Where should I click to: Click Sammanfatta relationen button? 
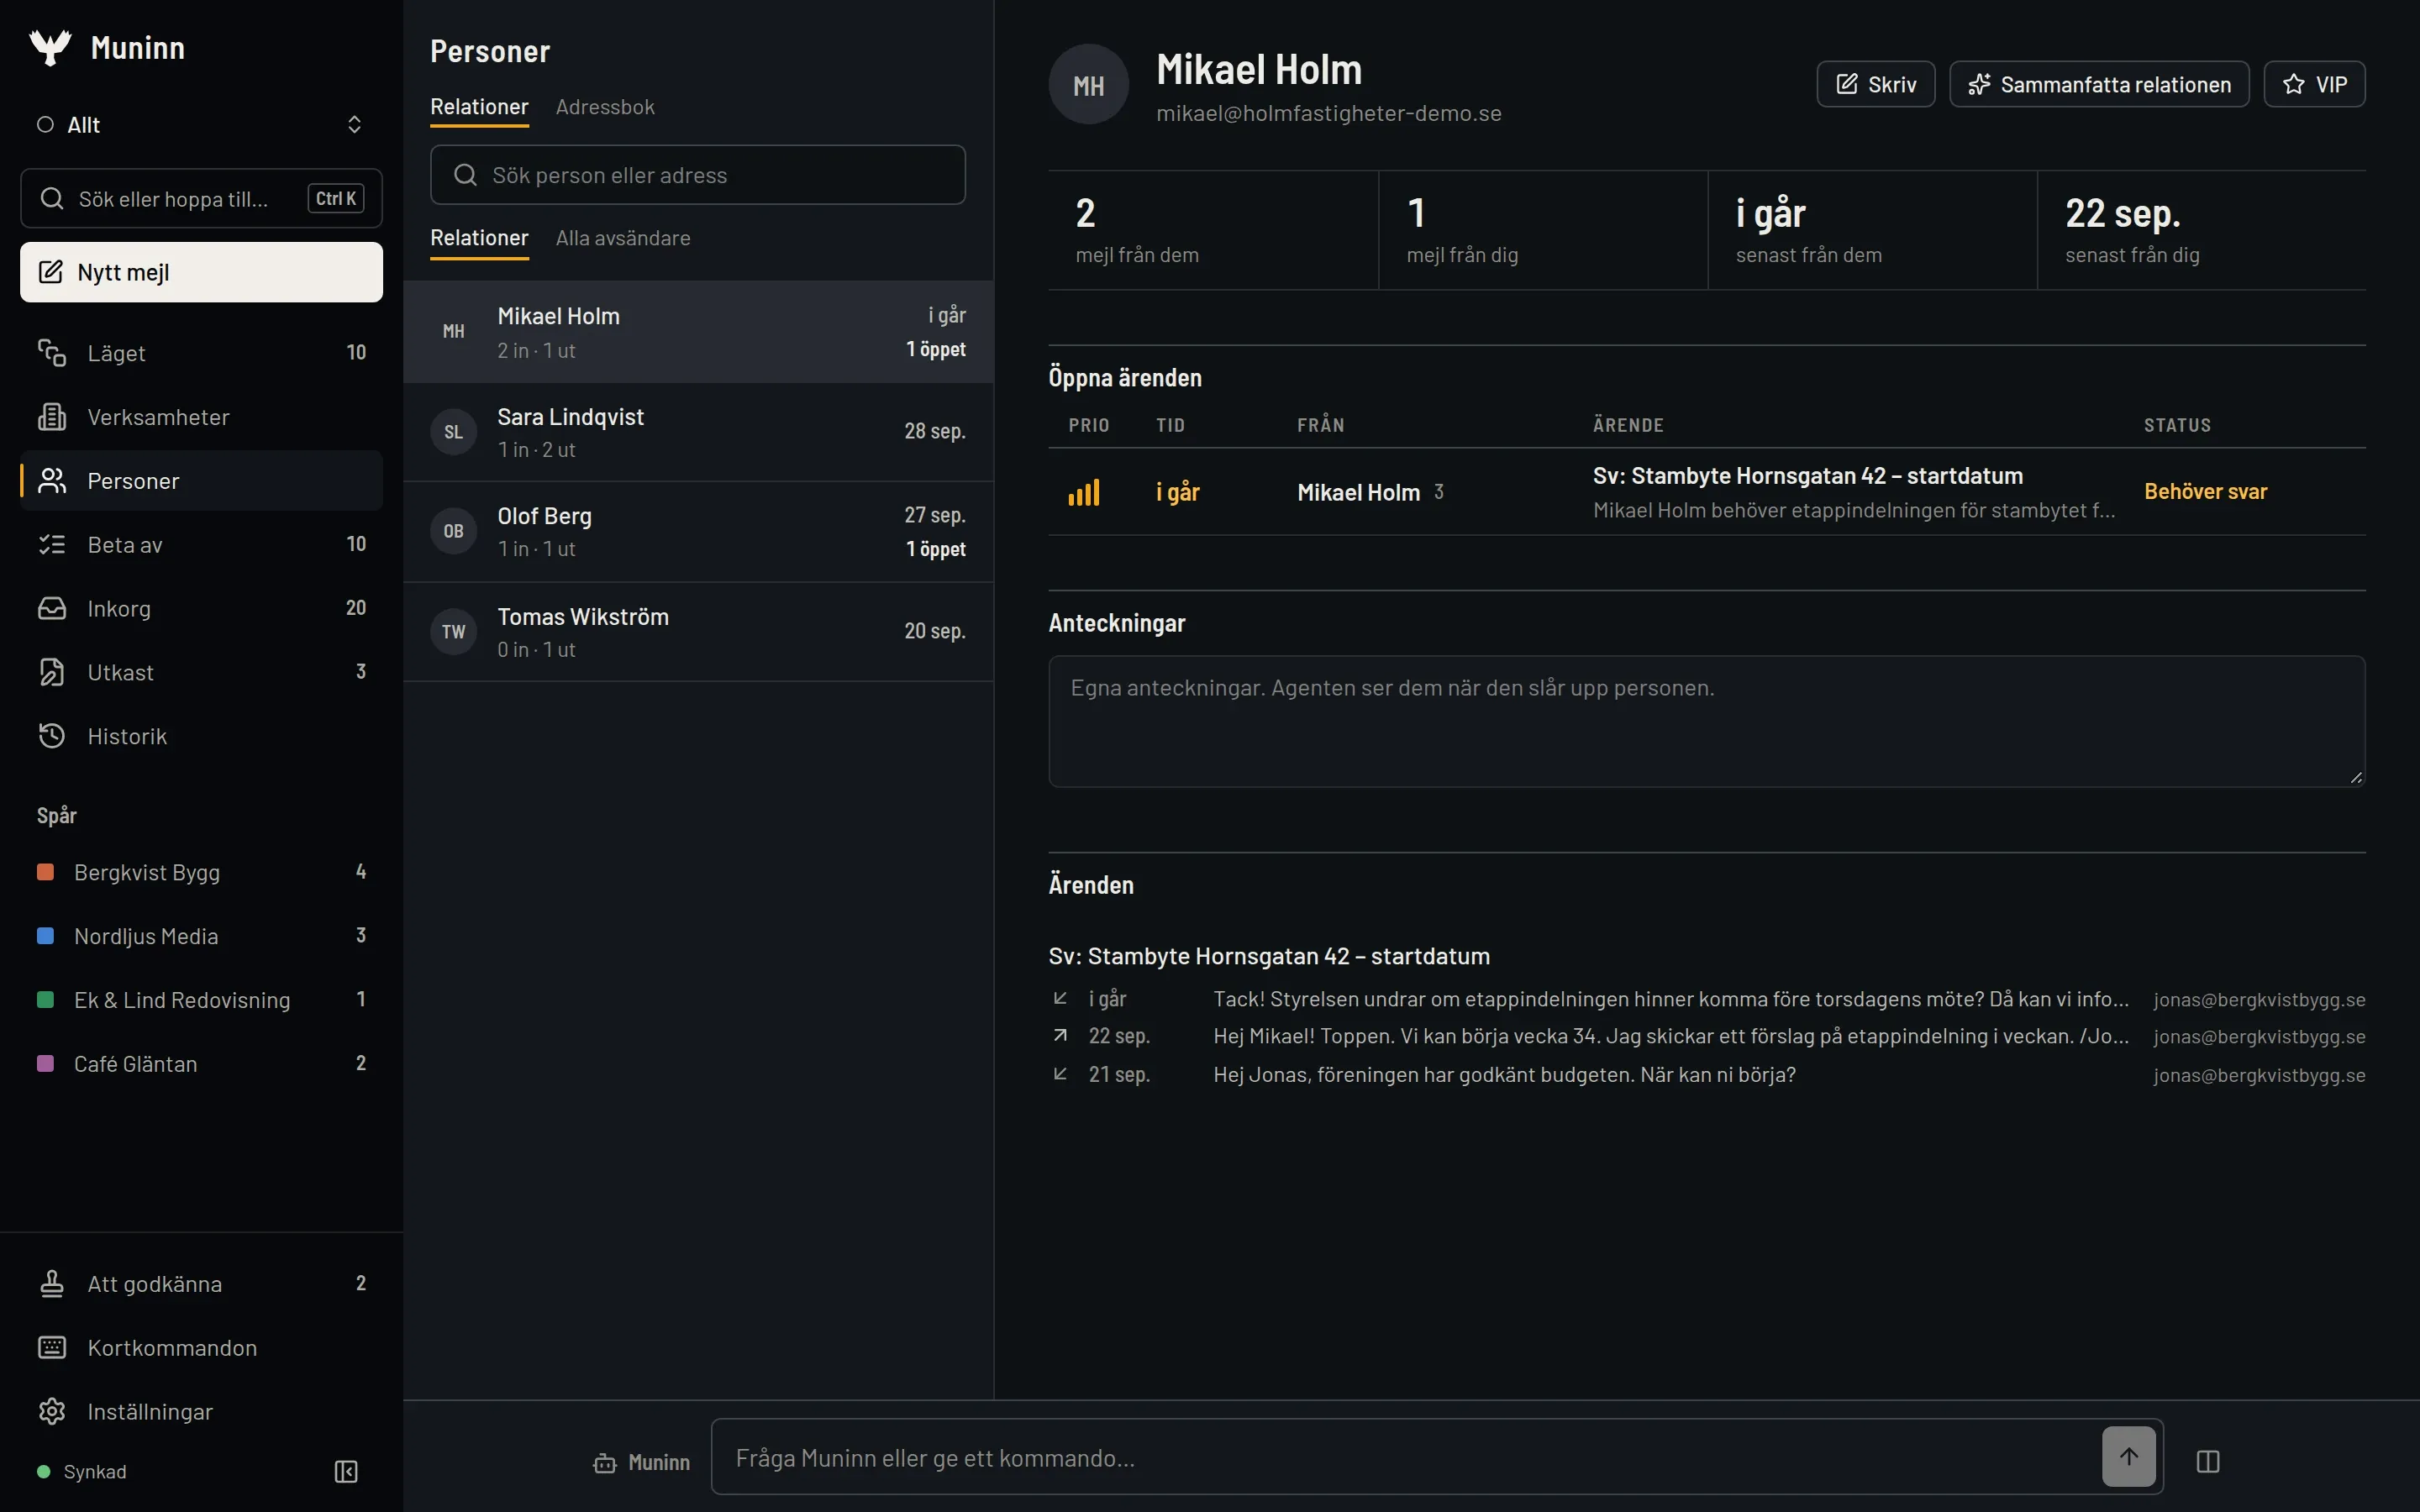pyautogui.click(x=2099, y=84)
